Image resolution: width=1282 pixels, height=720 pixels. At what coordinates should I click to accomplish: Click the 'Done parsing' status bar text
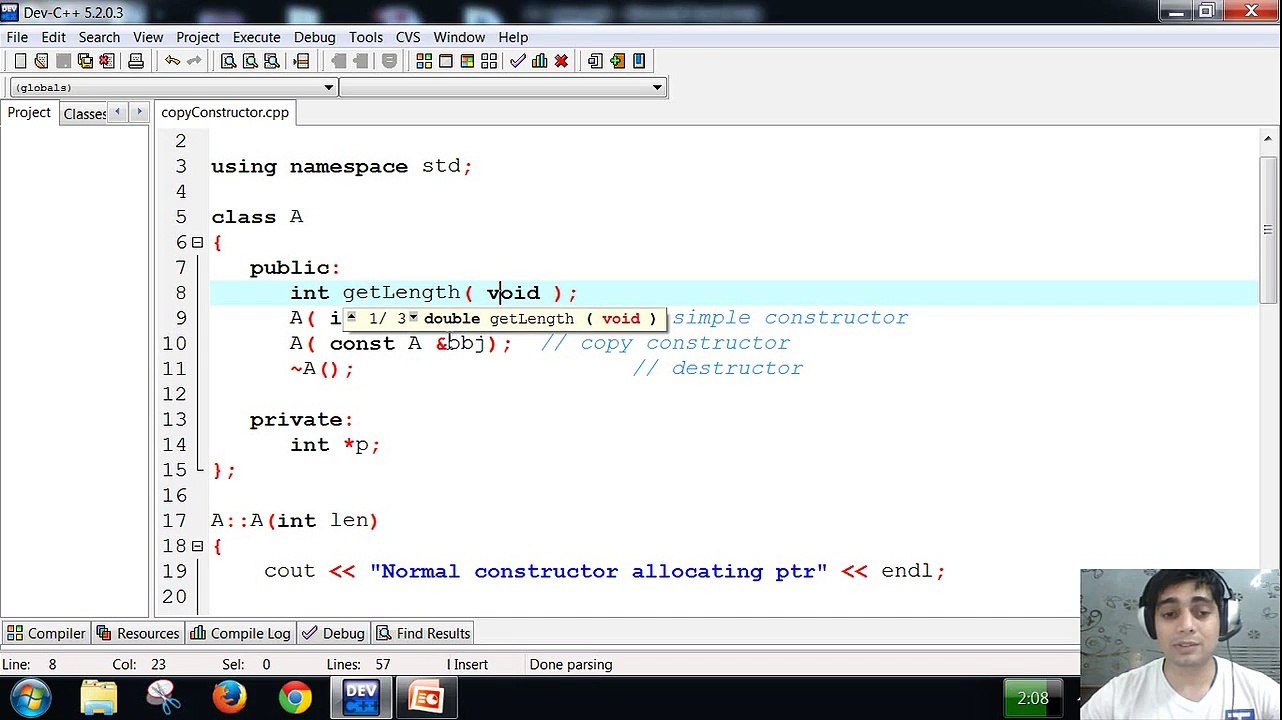[571, 664]
